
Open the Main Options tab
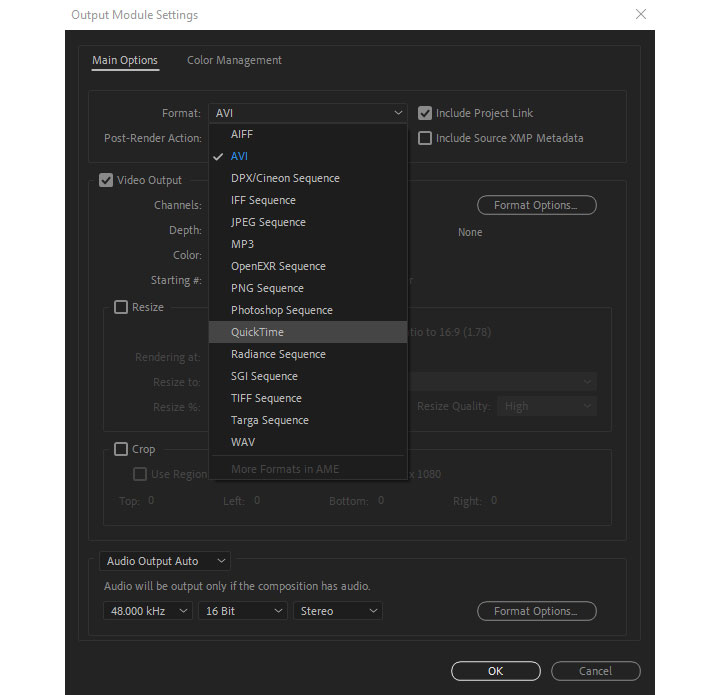click(125, 60)
